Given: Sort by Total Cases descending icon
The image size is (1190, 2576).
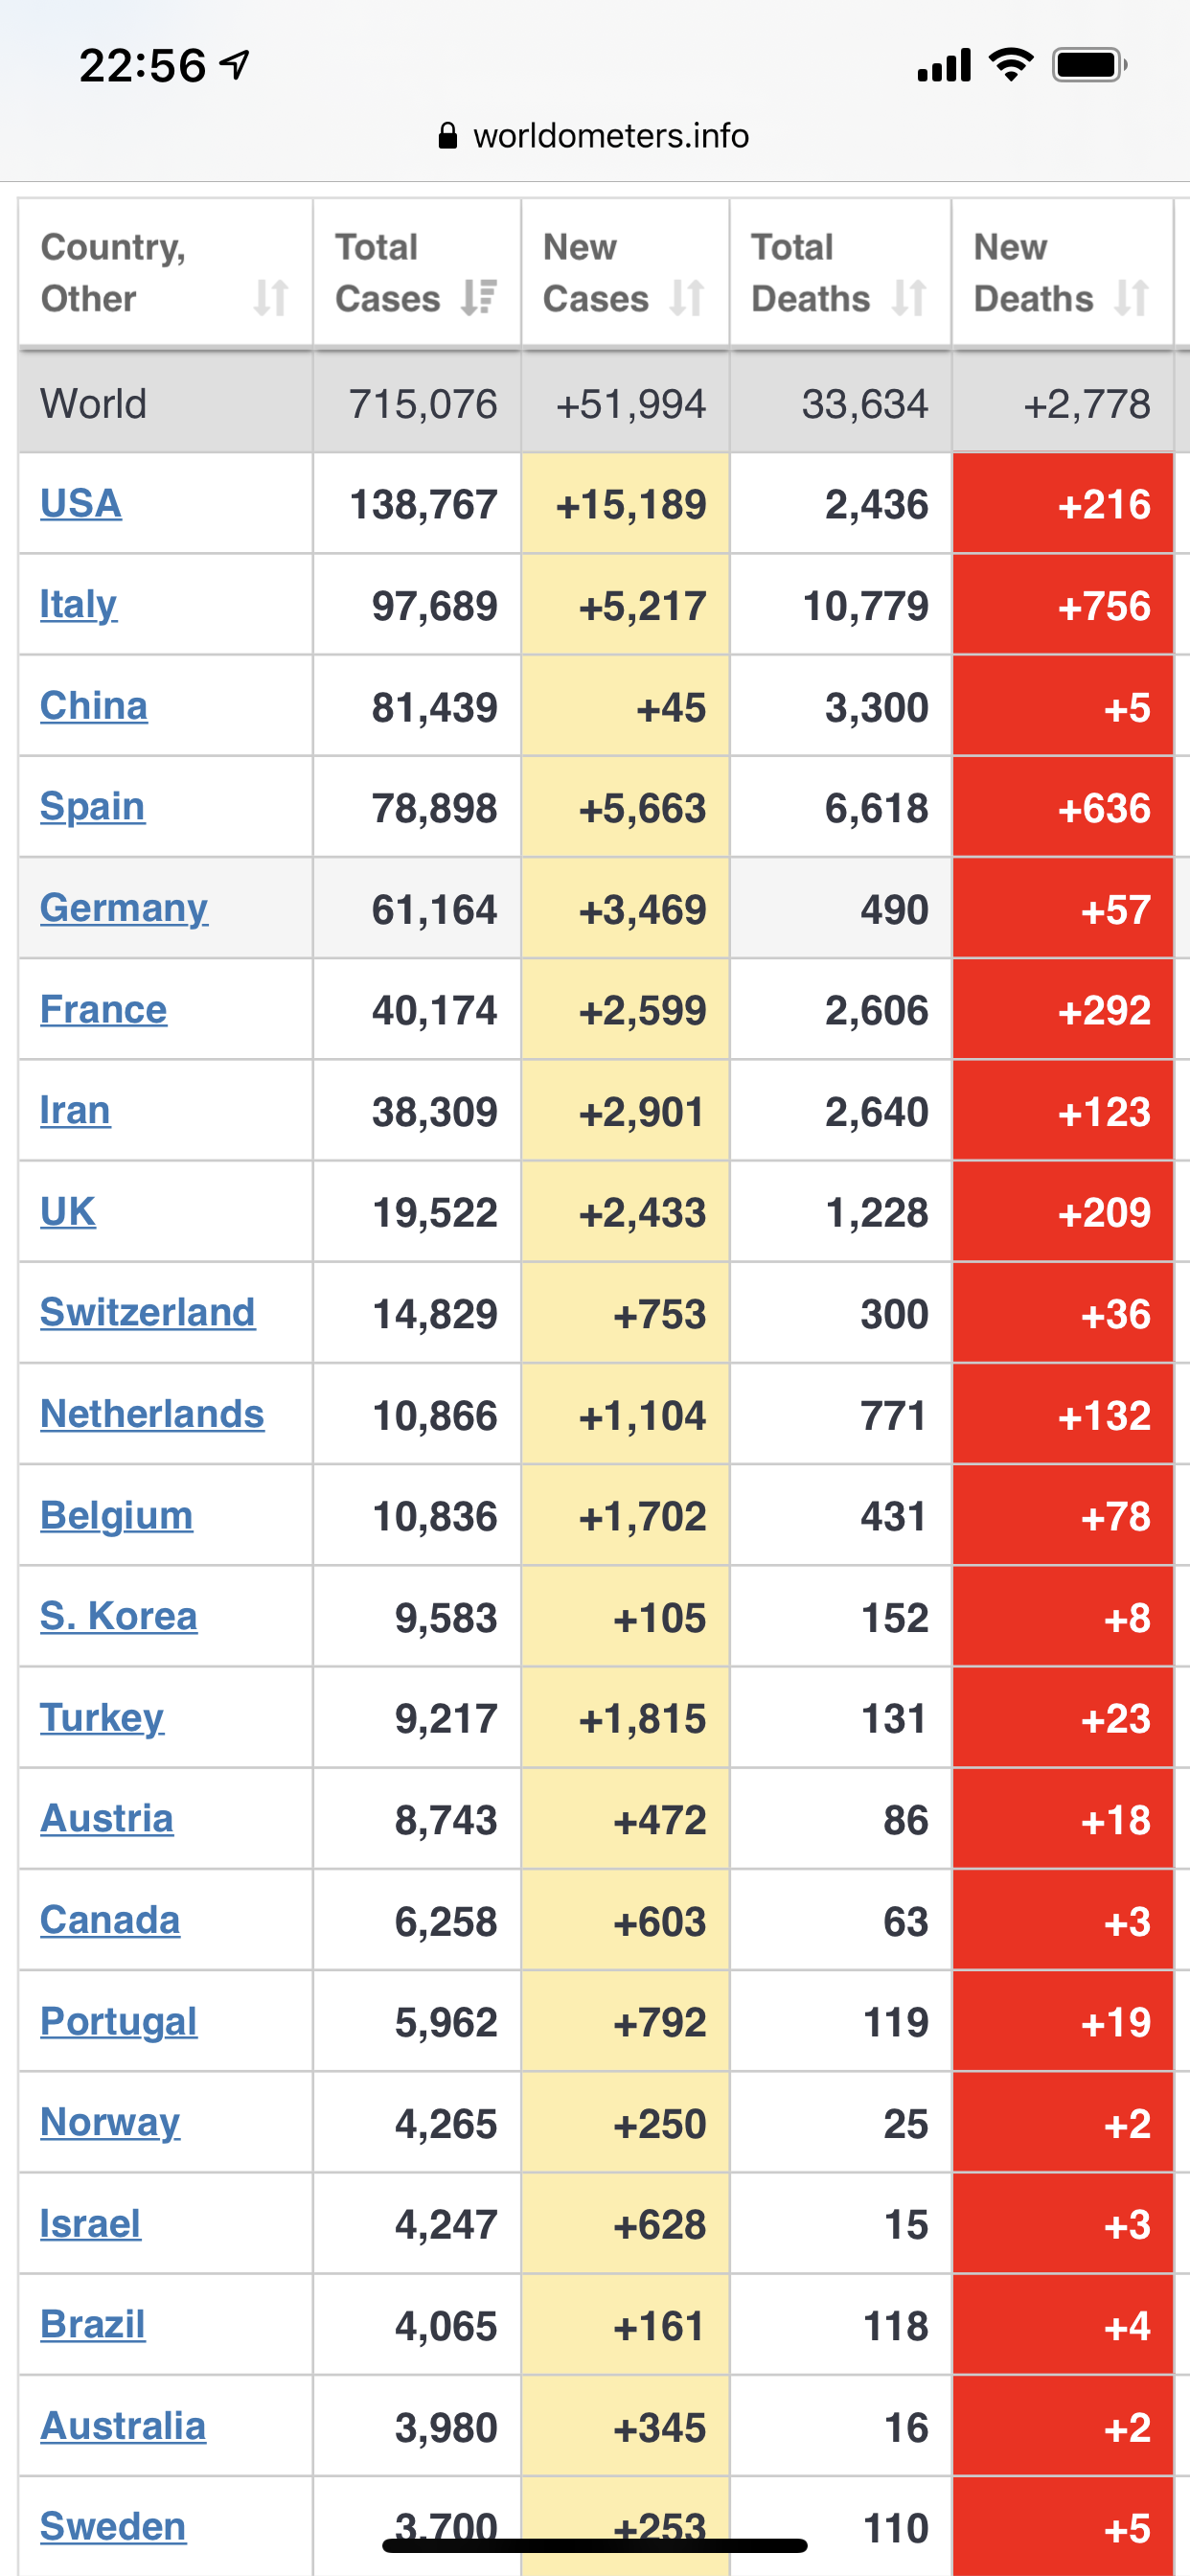Looking at the screenshot, I should click(x=479, y=298).
